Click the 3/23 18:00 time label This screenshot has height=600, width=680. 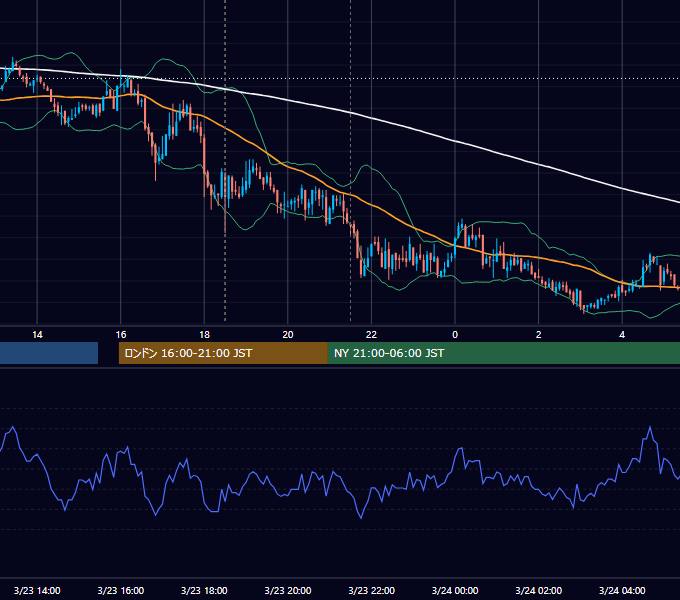click(x=204, y=590)
